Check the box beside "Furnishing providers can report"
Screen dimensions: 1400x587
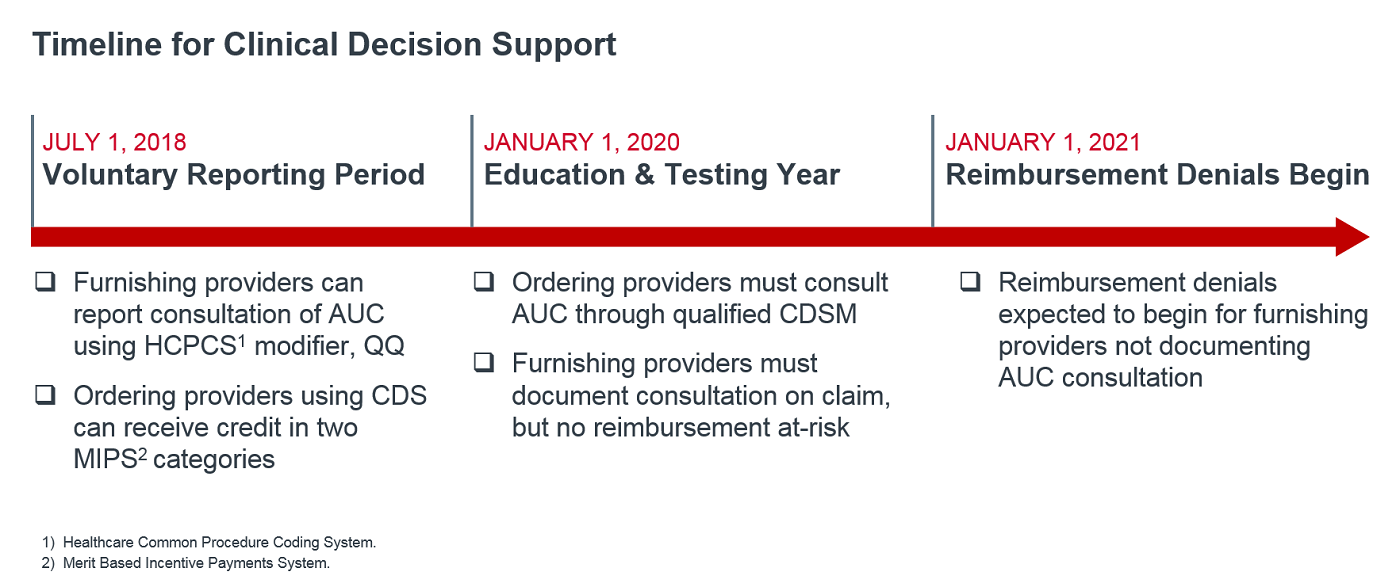click(x=45, y=282)
